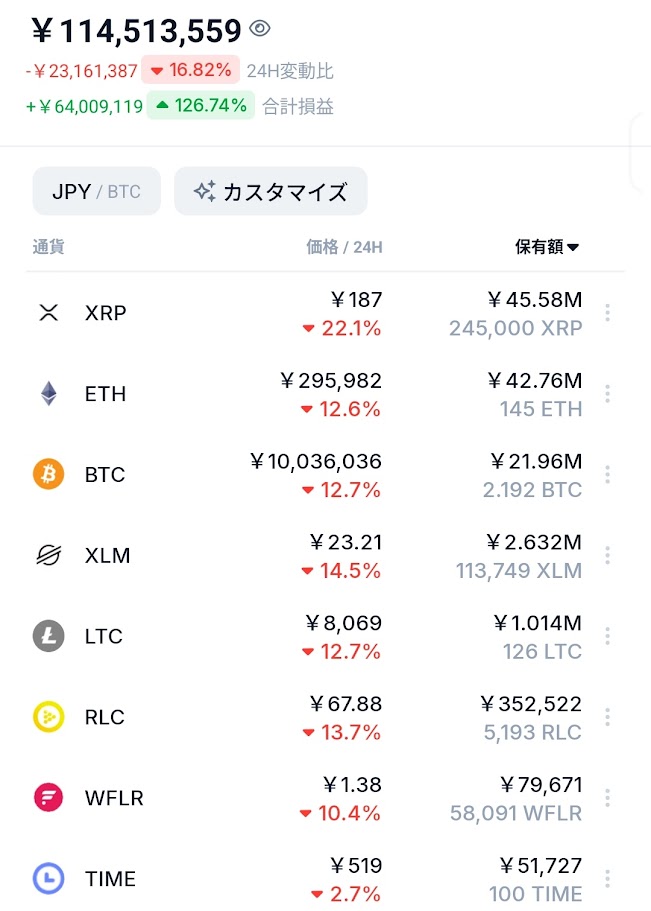Toggle balance visibility eye icon
This screenshot has width=651, height=911.
point(260,29)
